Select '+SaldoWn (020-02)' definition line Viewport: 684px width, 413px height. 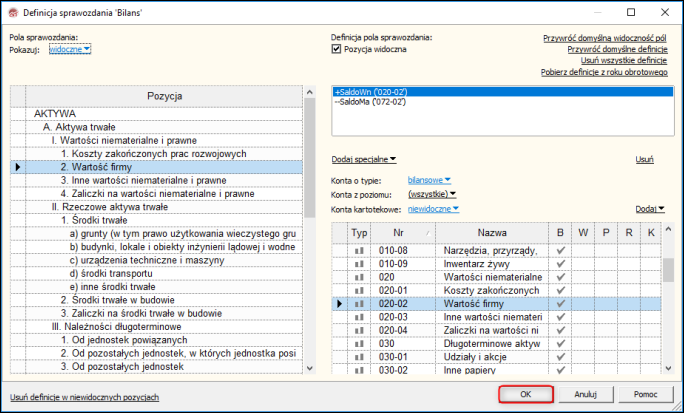pyautogui.click(x=374, y=92)
